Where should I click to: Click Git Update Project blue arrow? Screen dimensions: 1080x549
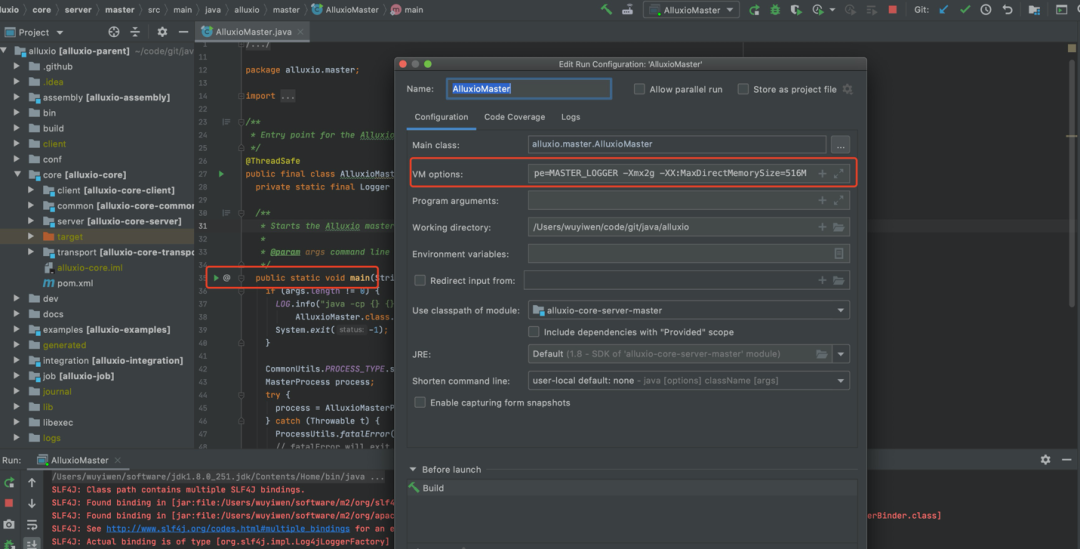944,10
